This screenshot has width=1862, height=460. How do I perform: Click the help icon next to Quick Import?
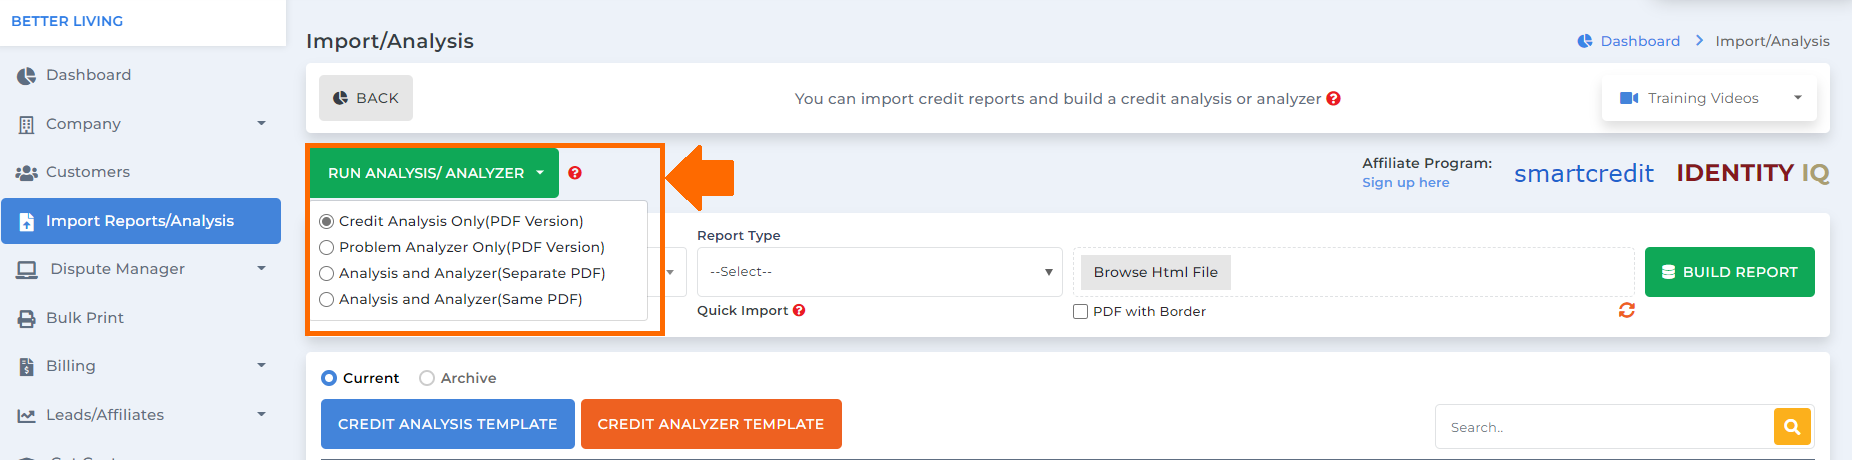(799, 310)
